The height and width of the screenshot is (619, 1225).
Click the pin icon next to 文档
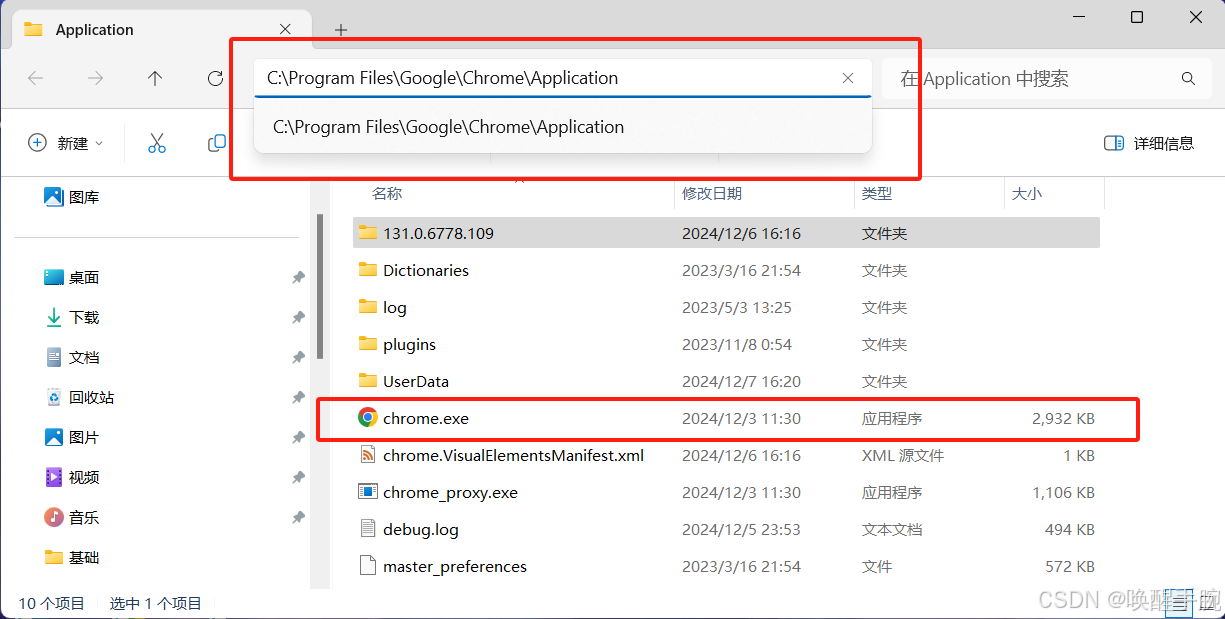298,357
